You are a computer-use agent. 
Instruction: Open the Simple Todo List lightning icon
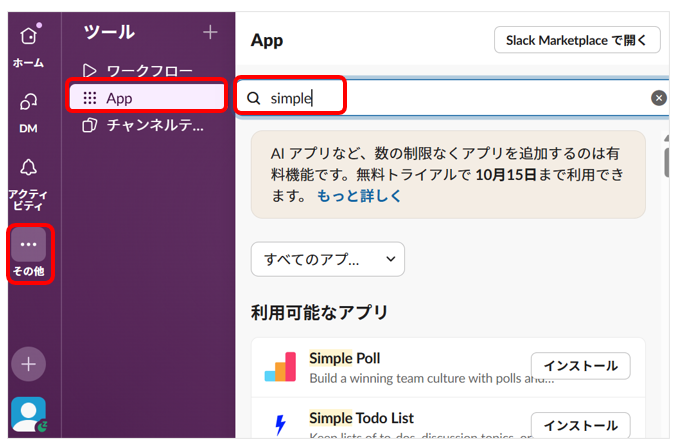coord(280,425)
